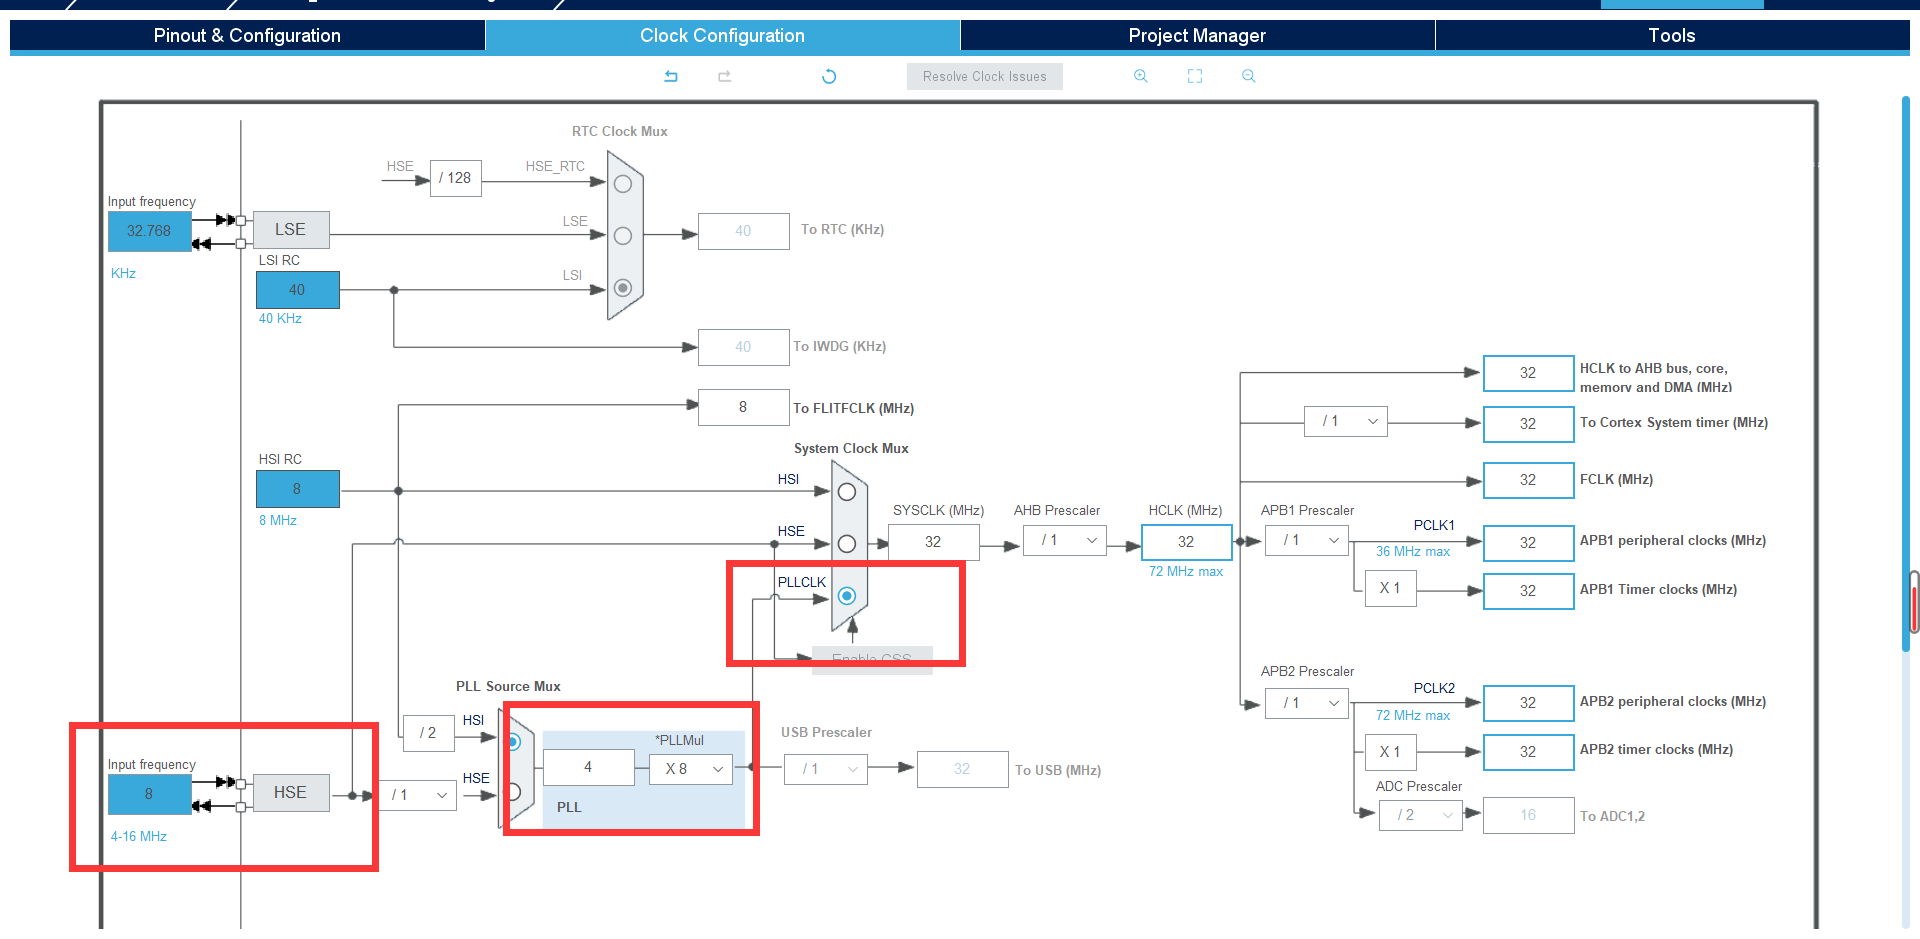1920x939 pixels.
Task: Click the HSE /128 divider box
Action: (455, 178)
